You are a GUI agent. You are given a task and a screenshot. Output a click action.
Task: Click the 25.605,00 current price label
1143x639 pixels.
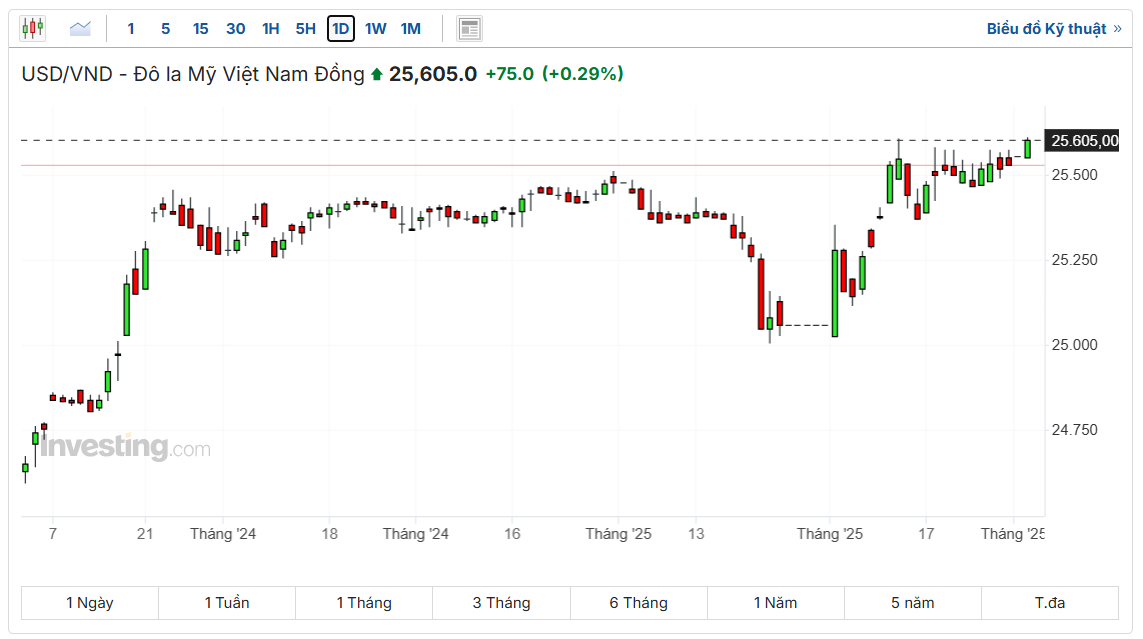pos(1085,141)
